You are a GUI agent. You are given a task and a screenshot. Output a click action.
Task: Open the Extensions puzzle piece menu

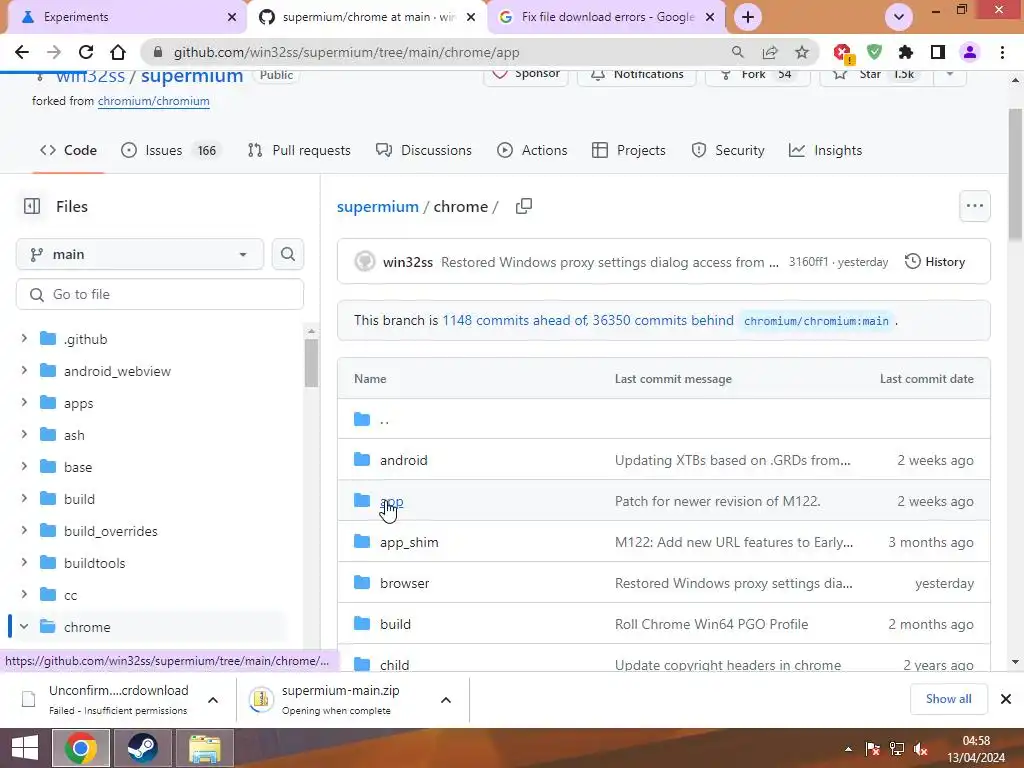tap(906, 52)
